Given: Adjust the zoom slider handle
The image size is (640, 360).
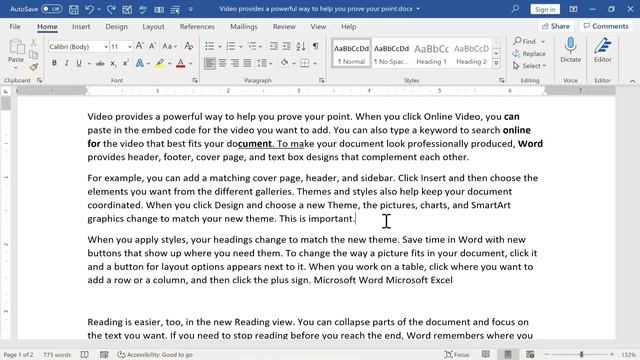Looking at the screenshot, I should [581, 355].
